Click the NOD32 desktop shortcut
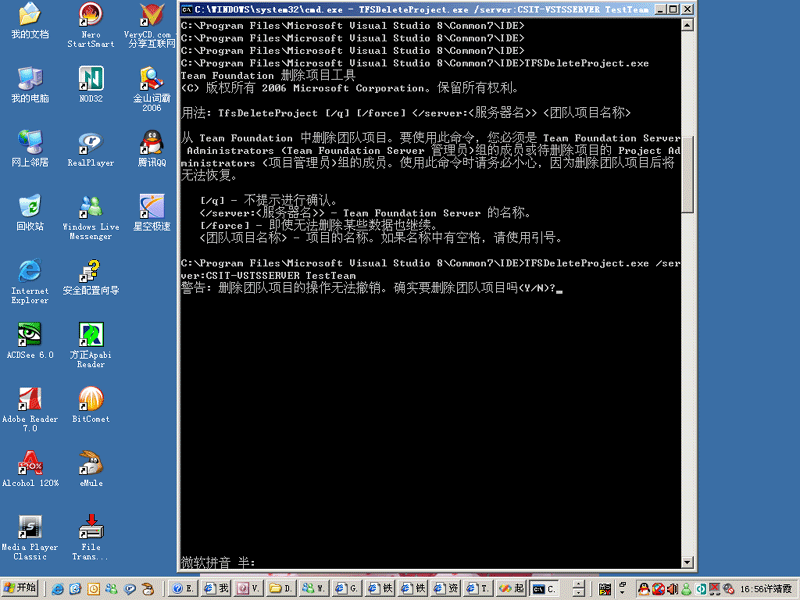Screen dimensions: 800x600 point(91,85)
